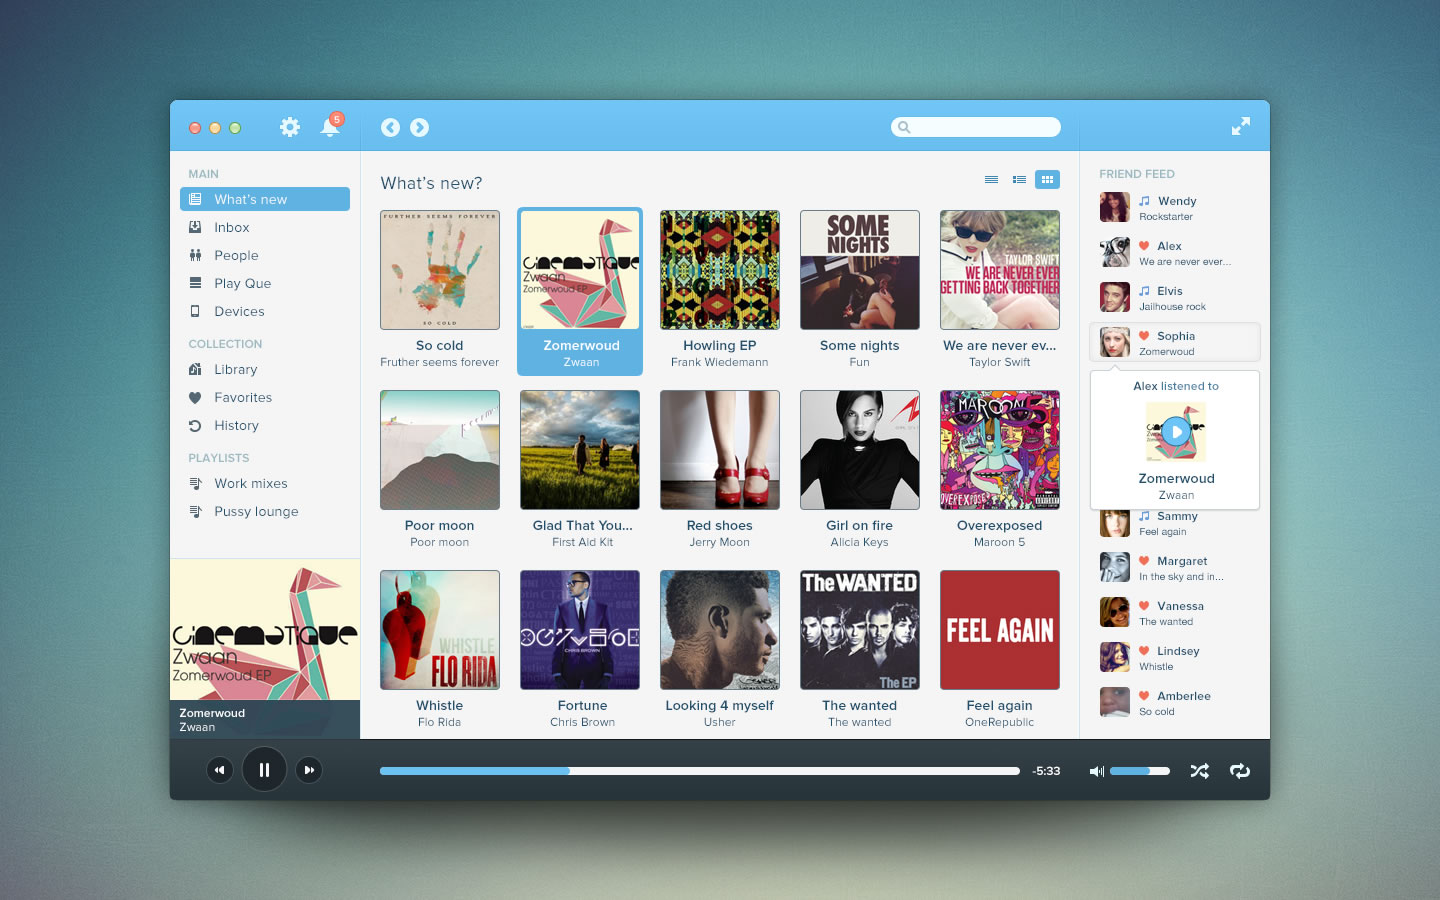Screen dimensions: 1440x900
Task: Click Amberlee's avatar in friend feed
Action: (1115, 702)
